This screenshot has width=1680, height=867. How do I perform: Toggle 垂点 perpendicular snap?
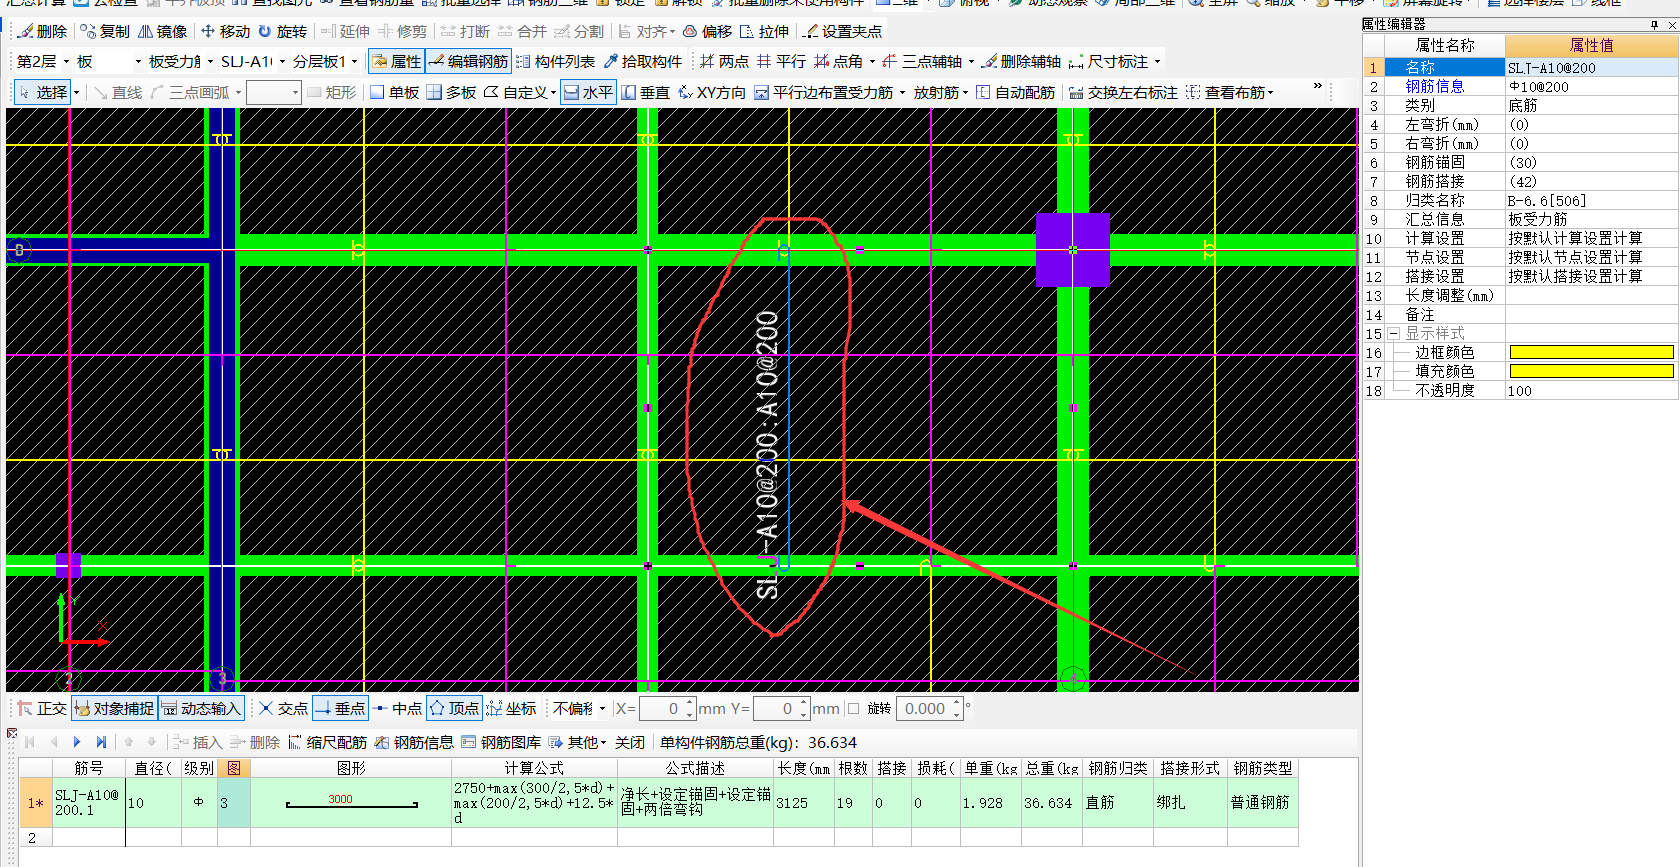coord(341,708)
